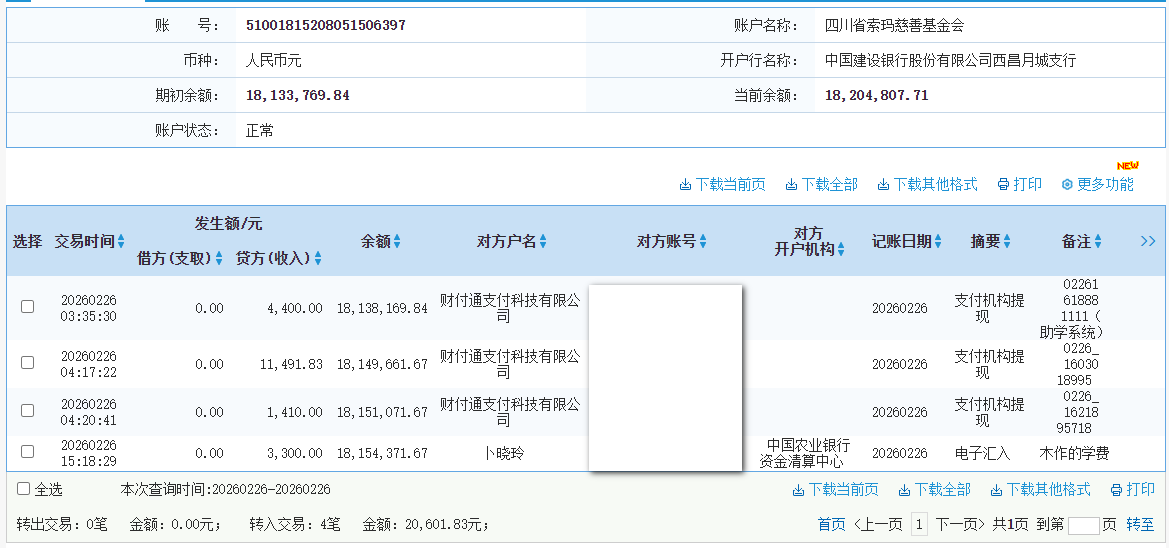
Task: Sort by 借方(支取) column arrows
Action: (219, 258)
